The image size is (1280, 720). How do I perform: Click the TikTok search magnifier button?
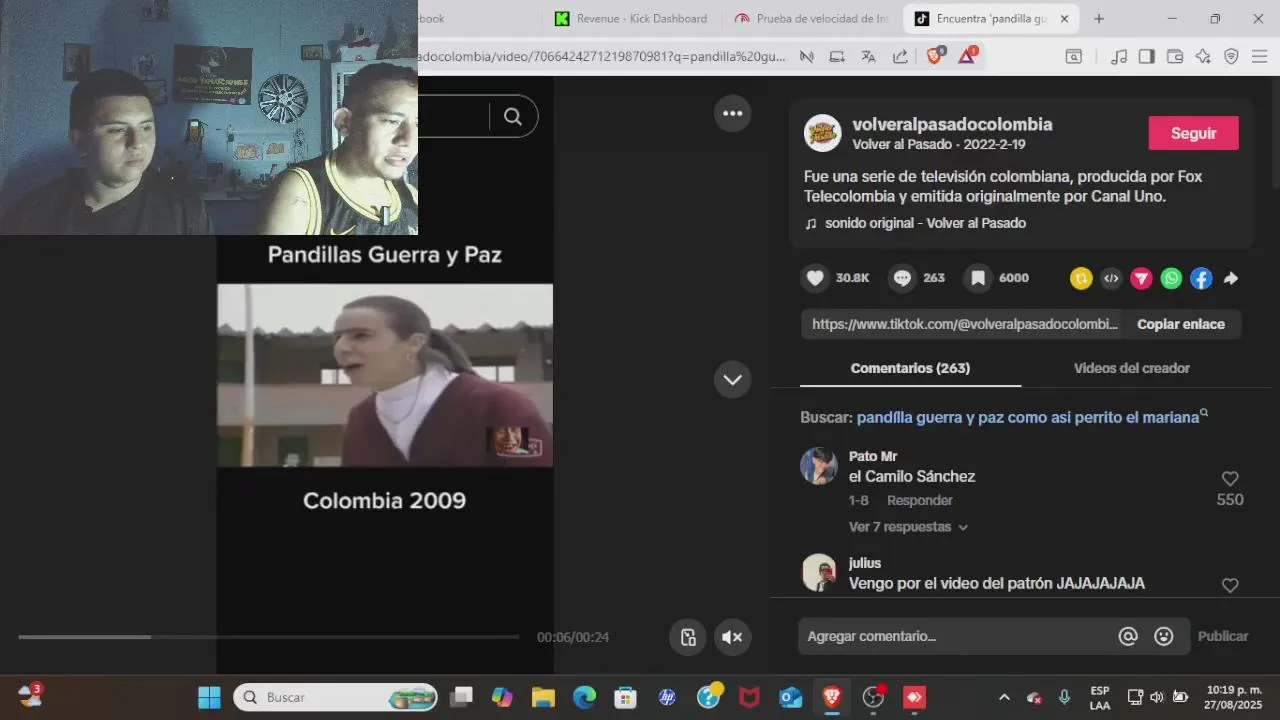513,117
